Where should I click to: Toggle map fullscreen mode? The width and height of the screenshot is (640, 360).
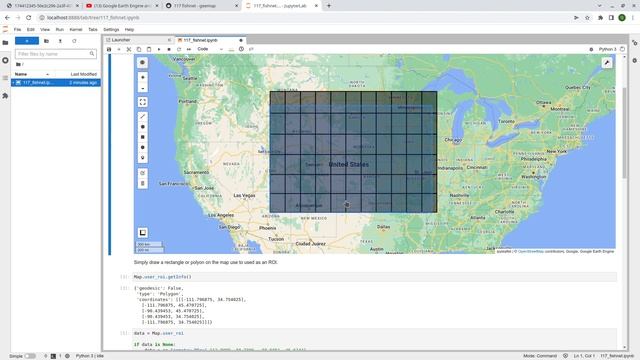pyautogui.click(x=142, y=102)
